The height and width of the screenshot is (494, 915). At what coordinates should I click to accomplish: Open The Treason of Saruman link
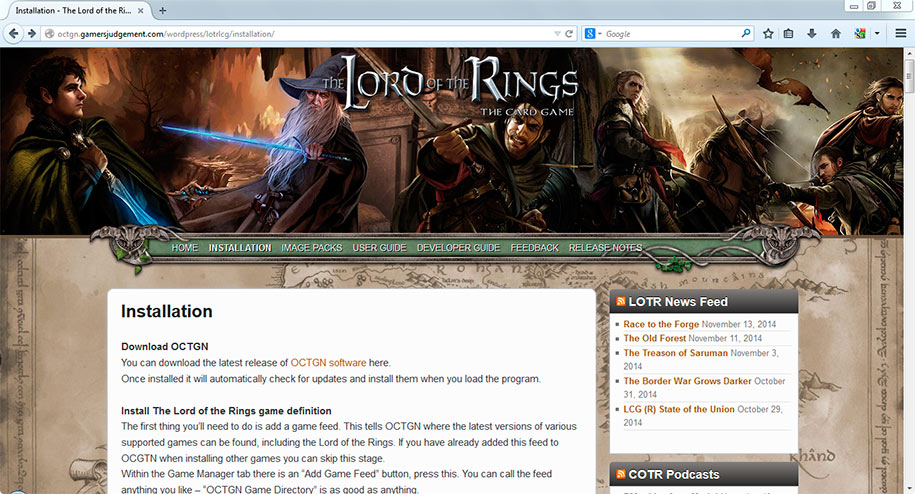point(676,353)
